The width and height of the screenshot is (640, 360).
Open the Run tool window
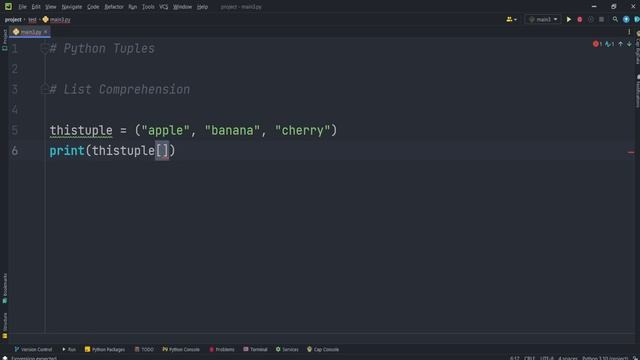pyautogui.click(x=69, y=349)
